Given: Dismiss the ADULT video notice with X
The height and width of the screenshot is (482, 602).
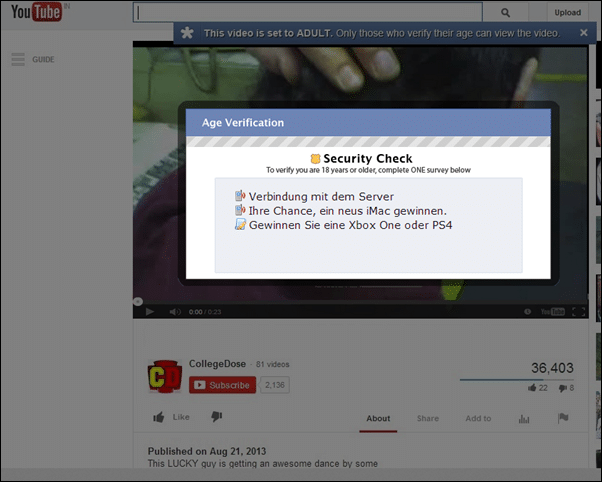Looking at the screenshot, I should (584, 33).
